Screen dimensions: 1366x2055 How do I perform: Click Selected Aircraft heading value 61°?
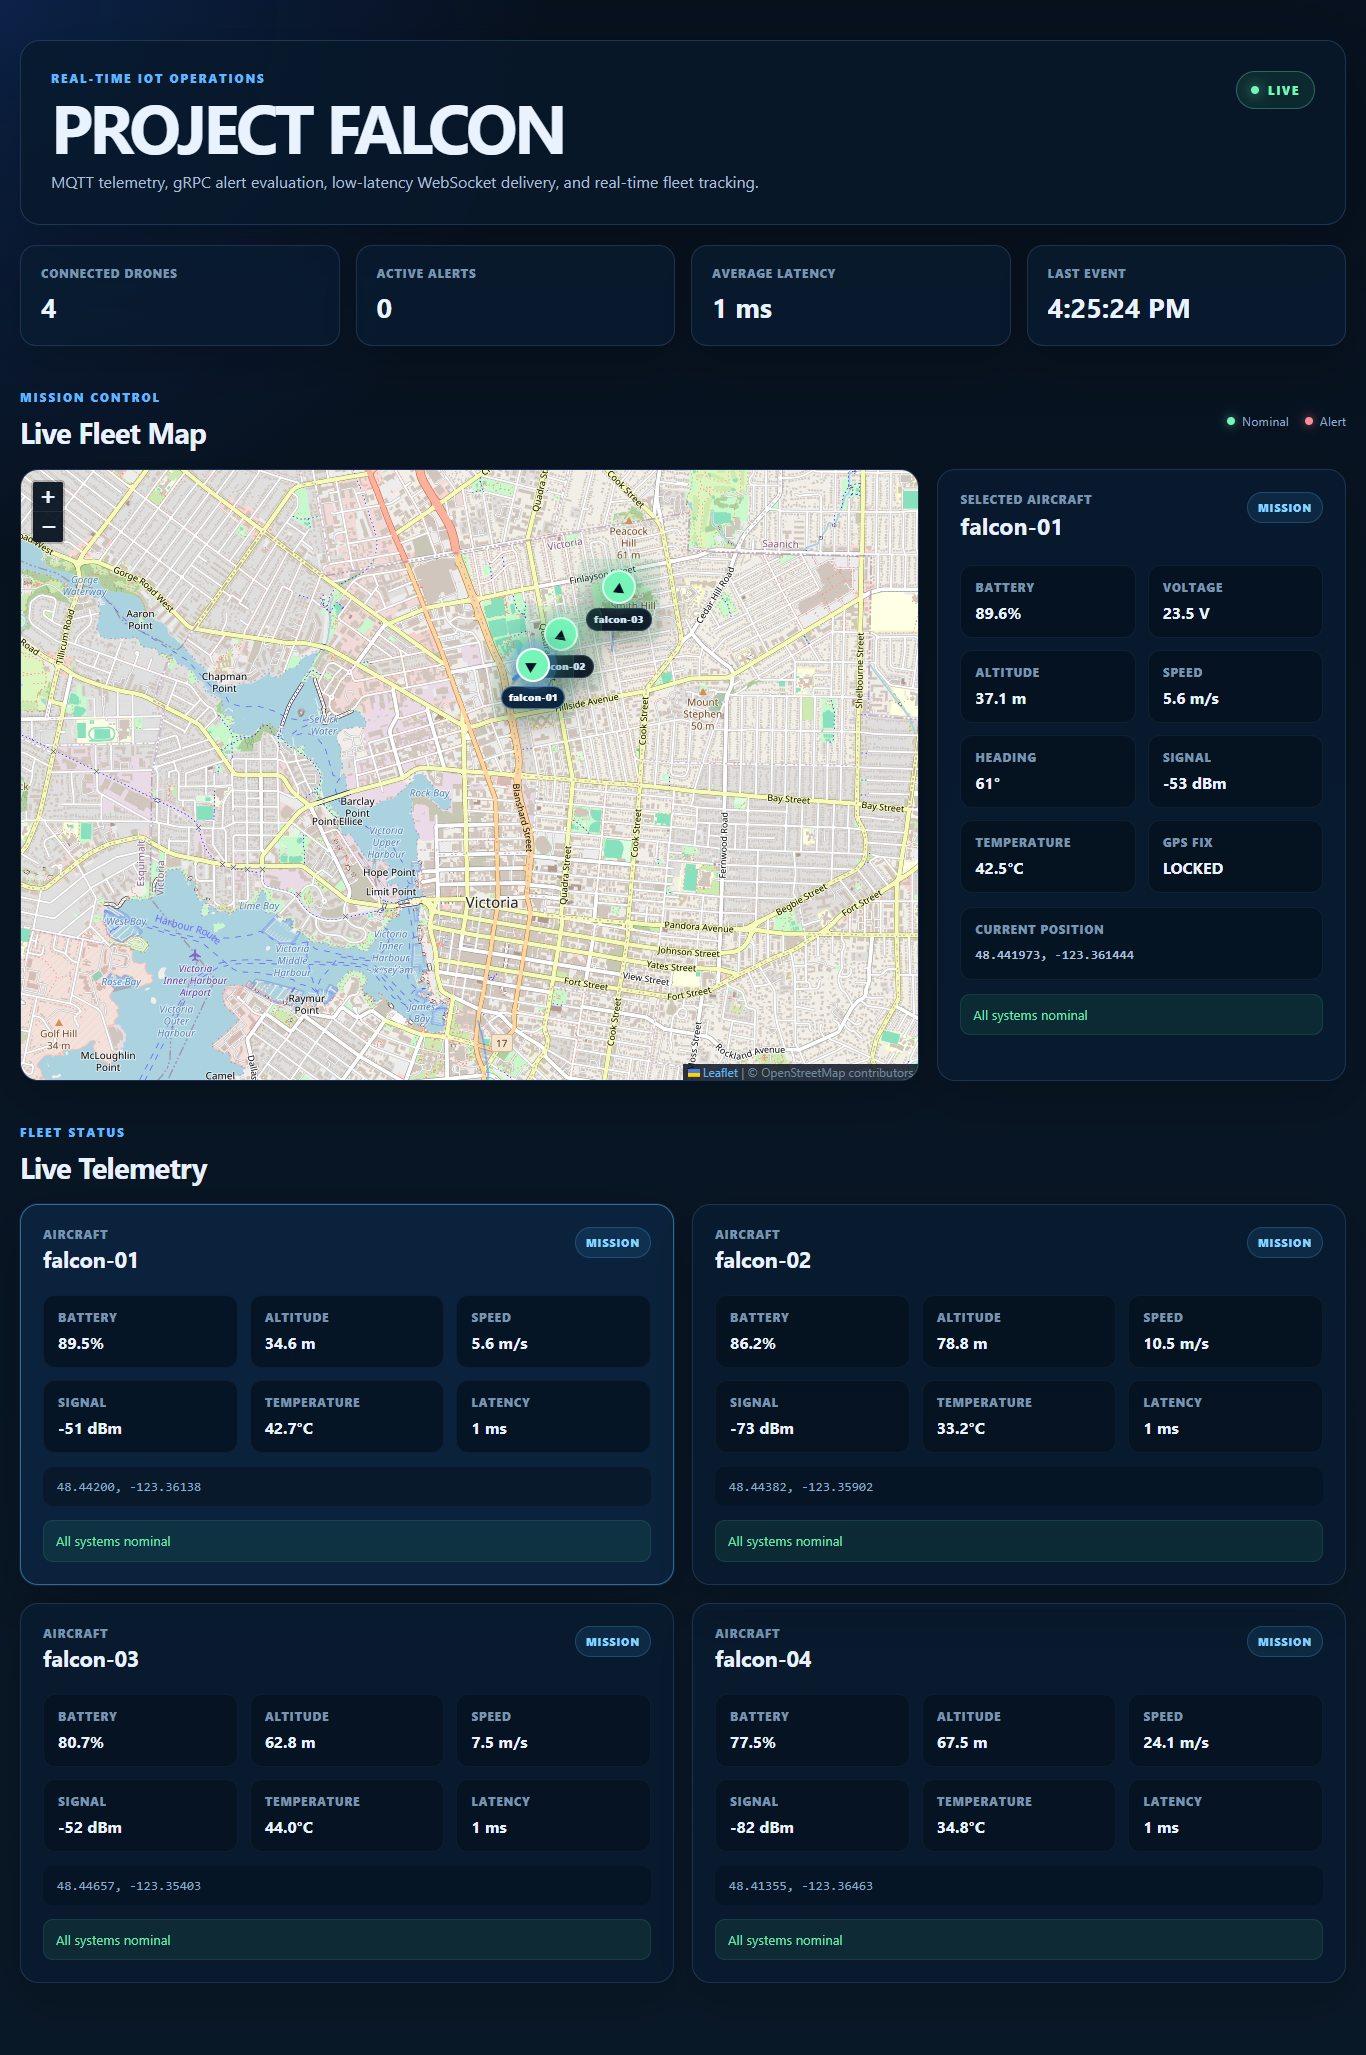tap(987, 784)
